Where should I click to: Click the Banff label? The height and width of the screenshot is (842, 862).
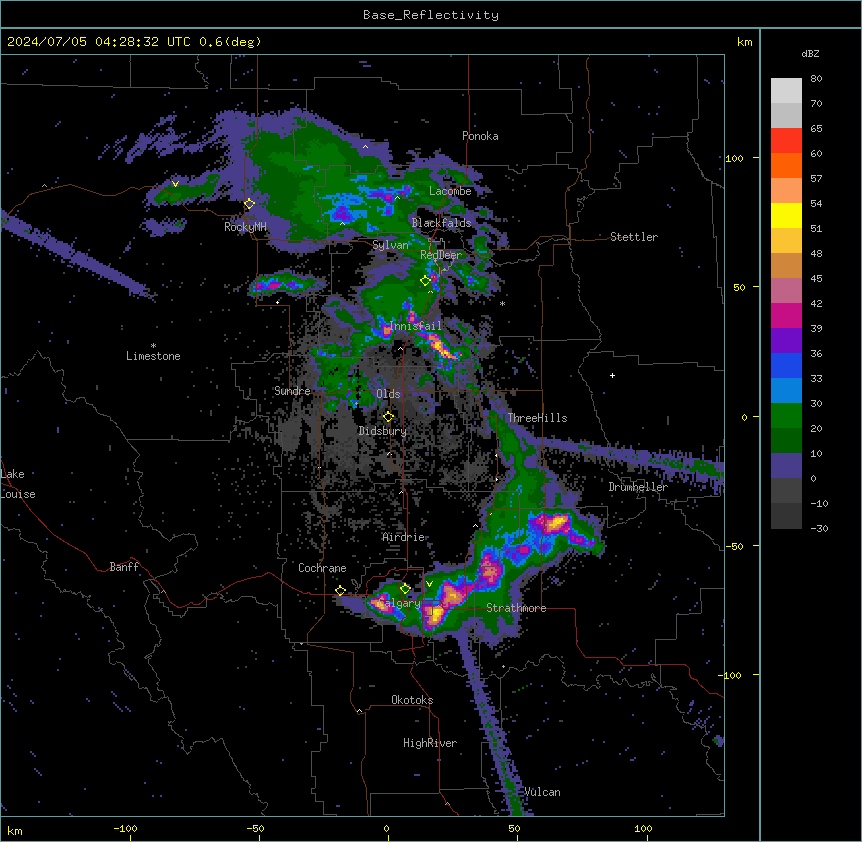tap(124, 567)
